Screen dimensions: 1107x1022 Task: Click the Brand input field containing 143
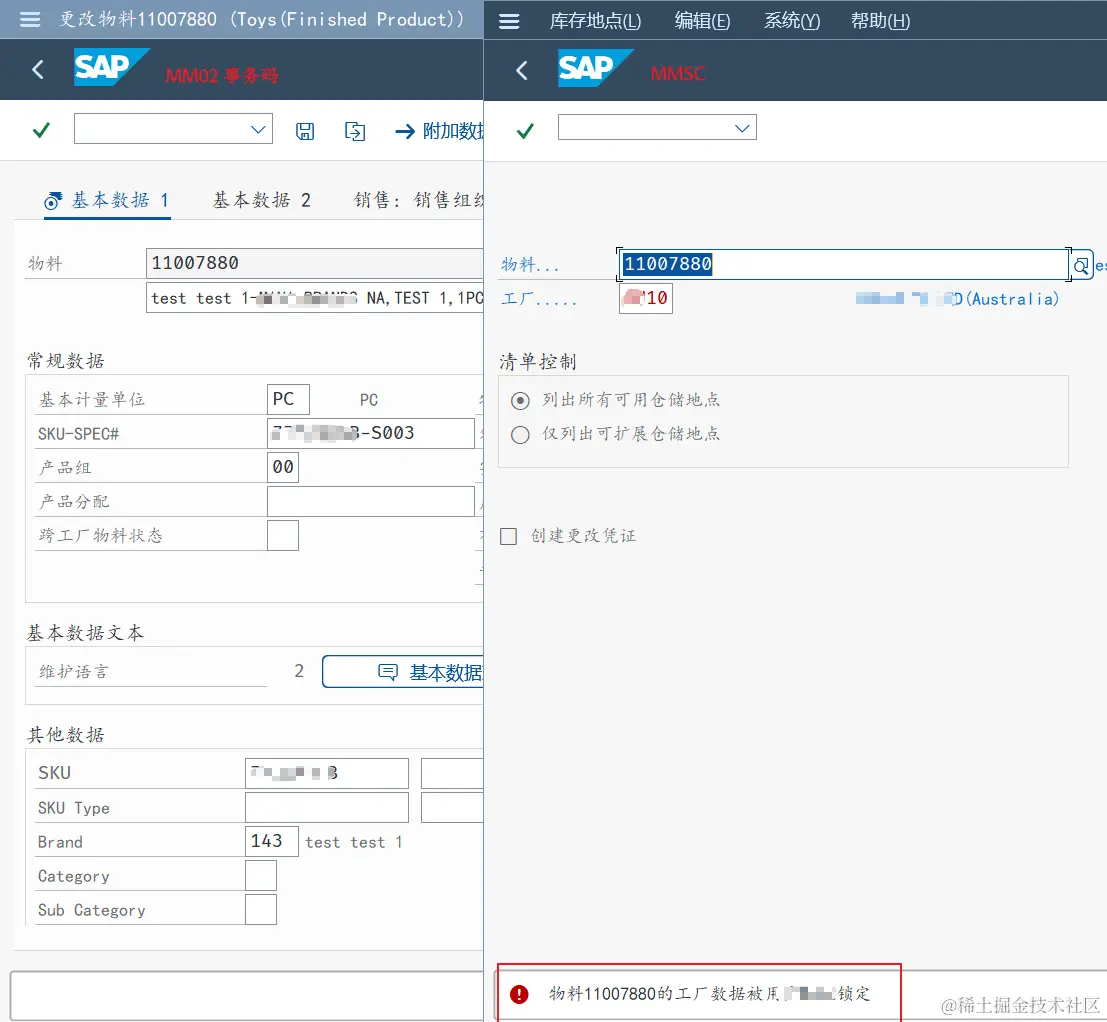272,841
